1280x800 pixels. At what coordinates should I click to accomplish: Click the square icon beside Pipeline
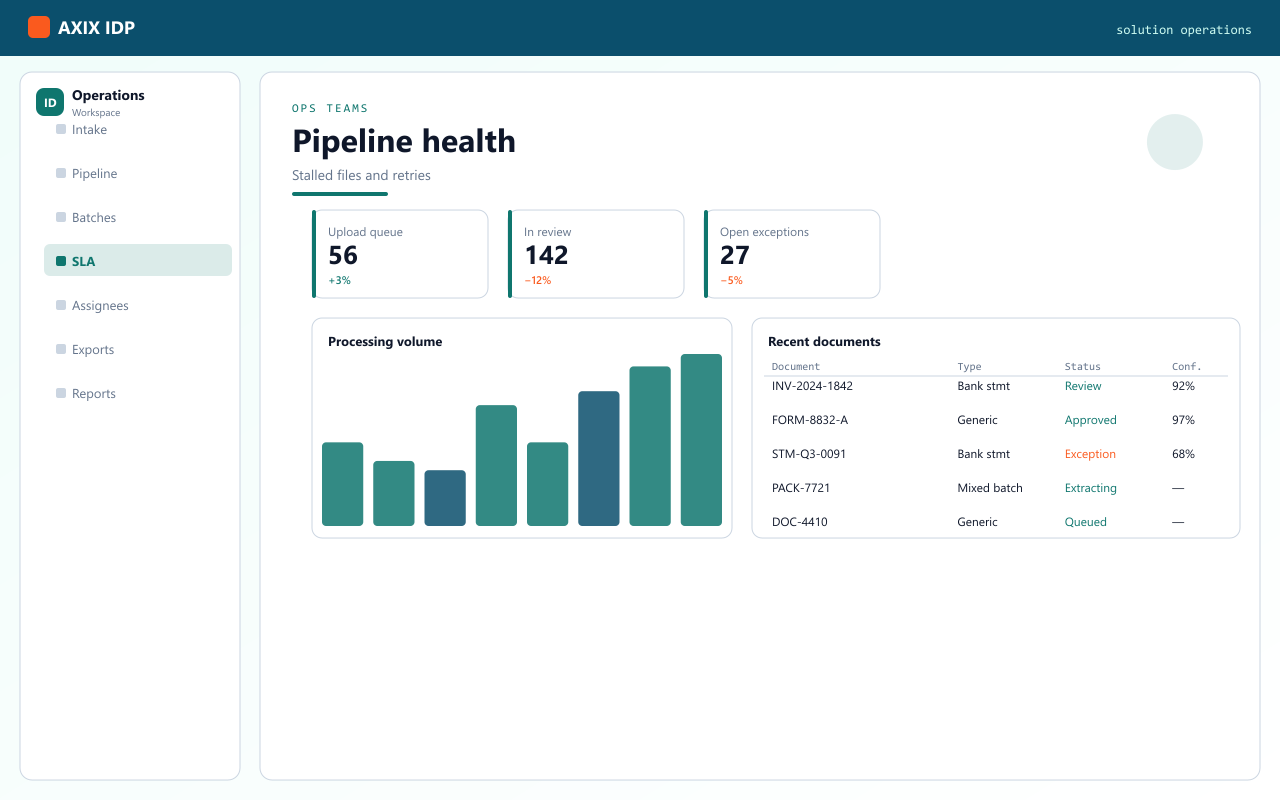click(61, 173)
